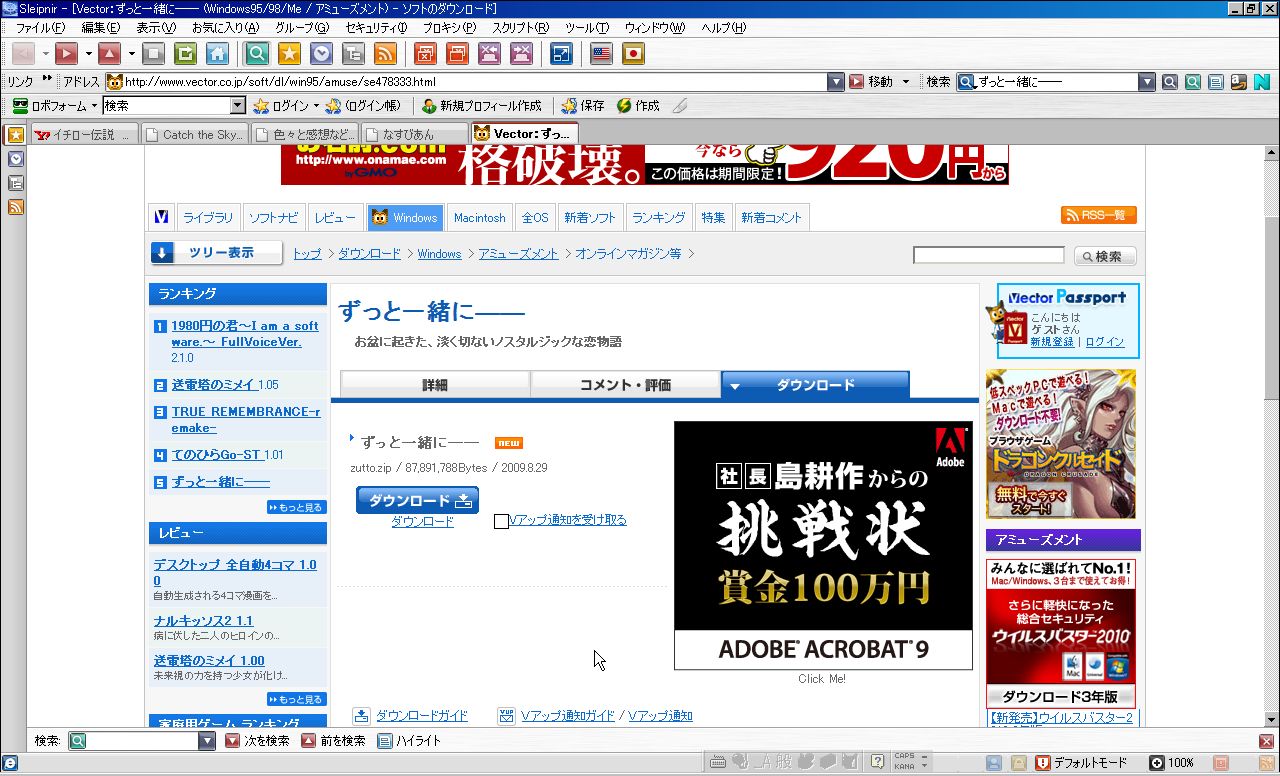Click 次を検索 find next button

coord(257,741)
